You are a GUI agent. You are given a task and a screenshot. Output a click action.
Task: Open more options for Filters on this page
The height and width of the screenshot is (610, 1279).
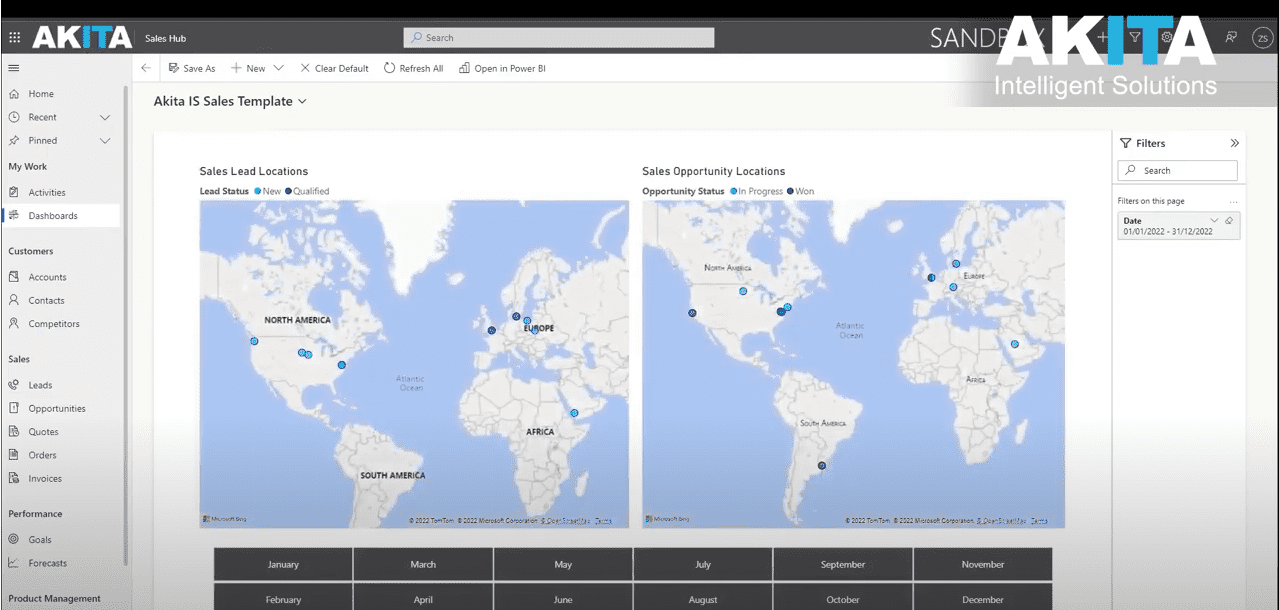[1232, 200]
